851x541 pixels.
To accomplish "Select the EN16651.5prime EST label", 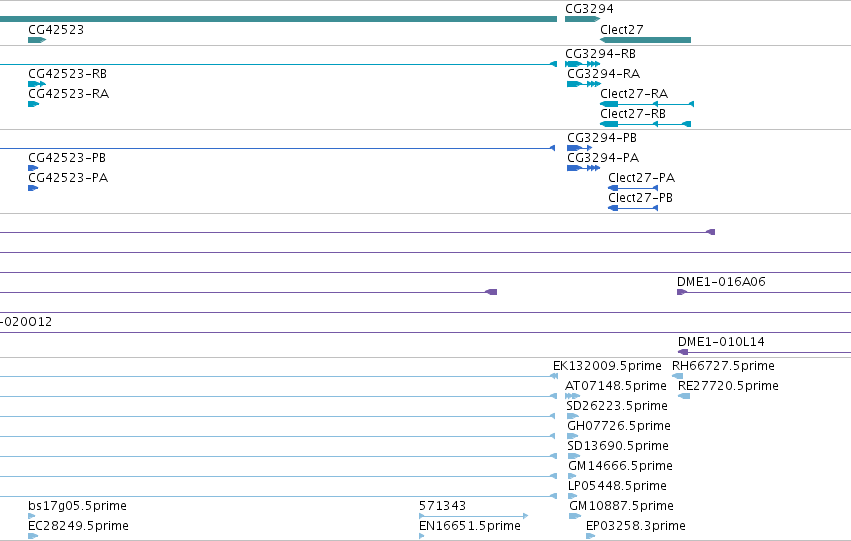I will coord(469,526).
